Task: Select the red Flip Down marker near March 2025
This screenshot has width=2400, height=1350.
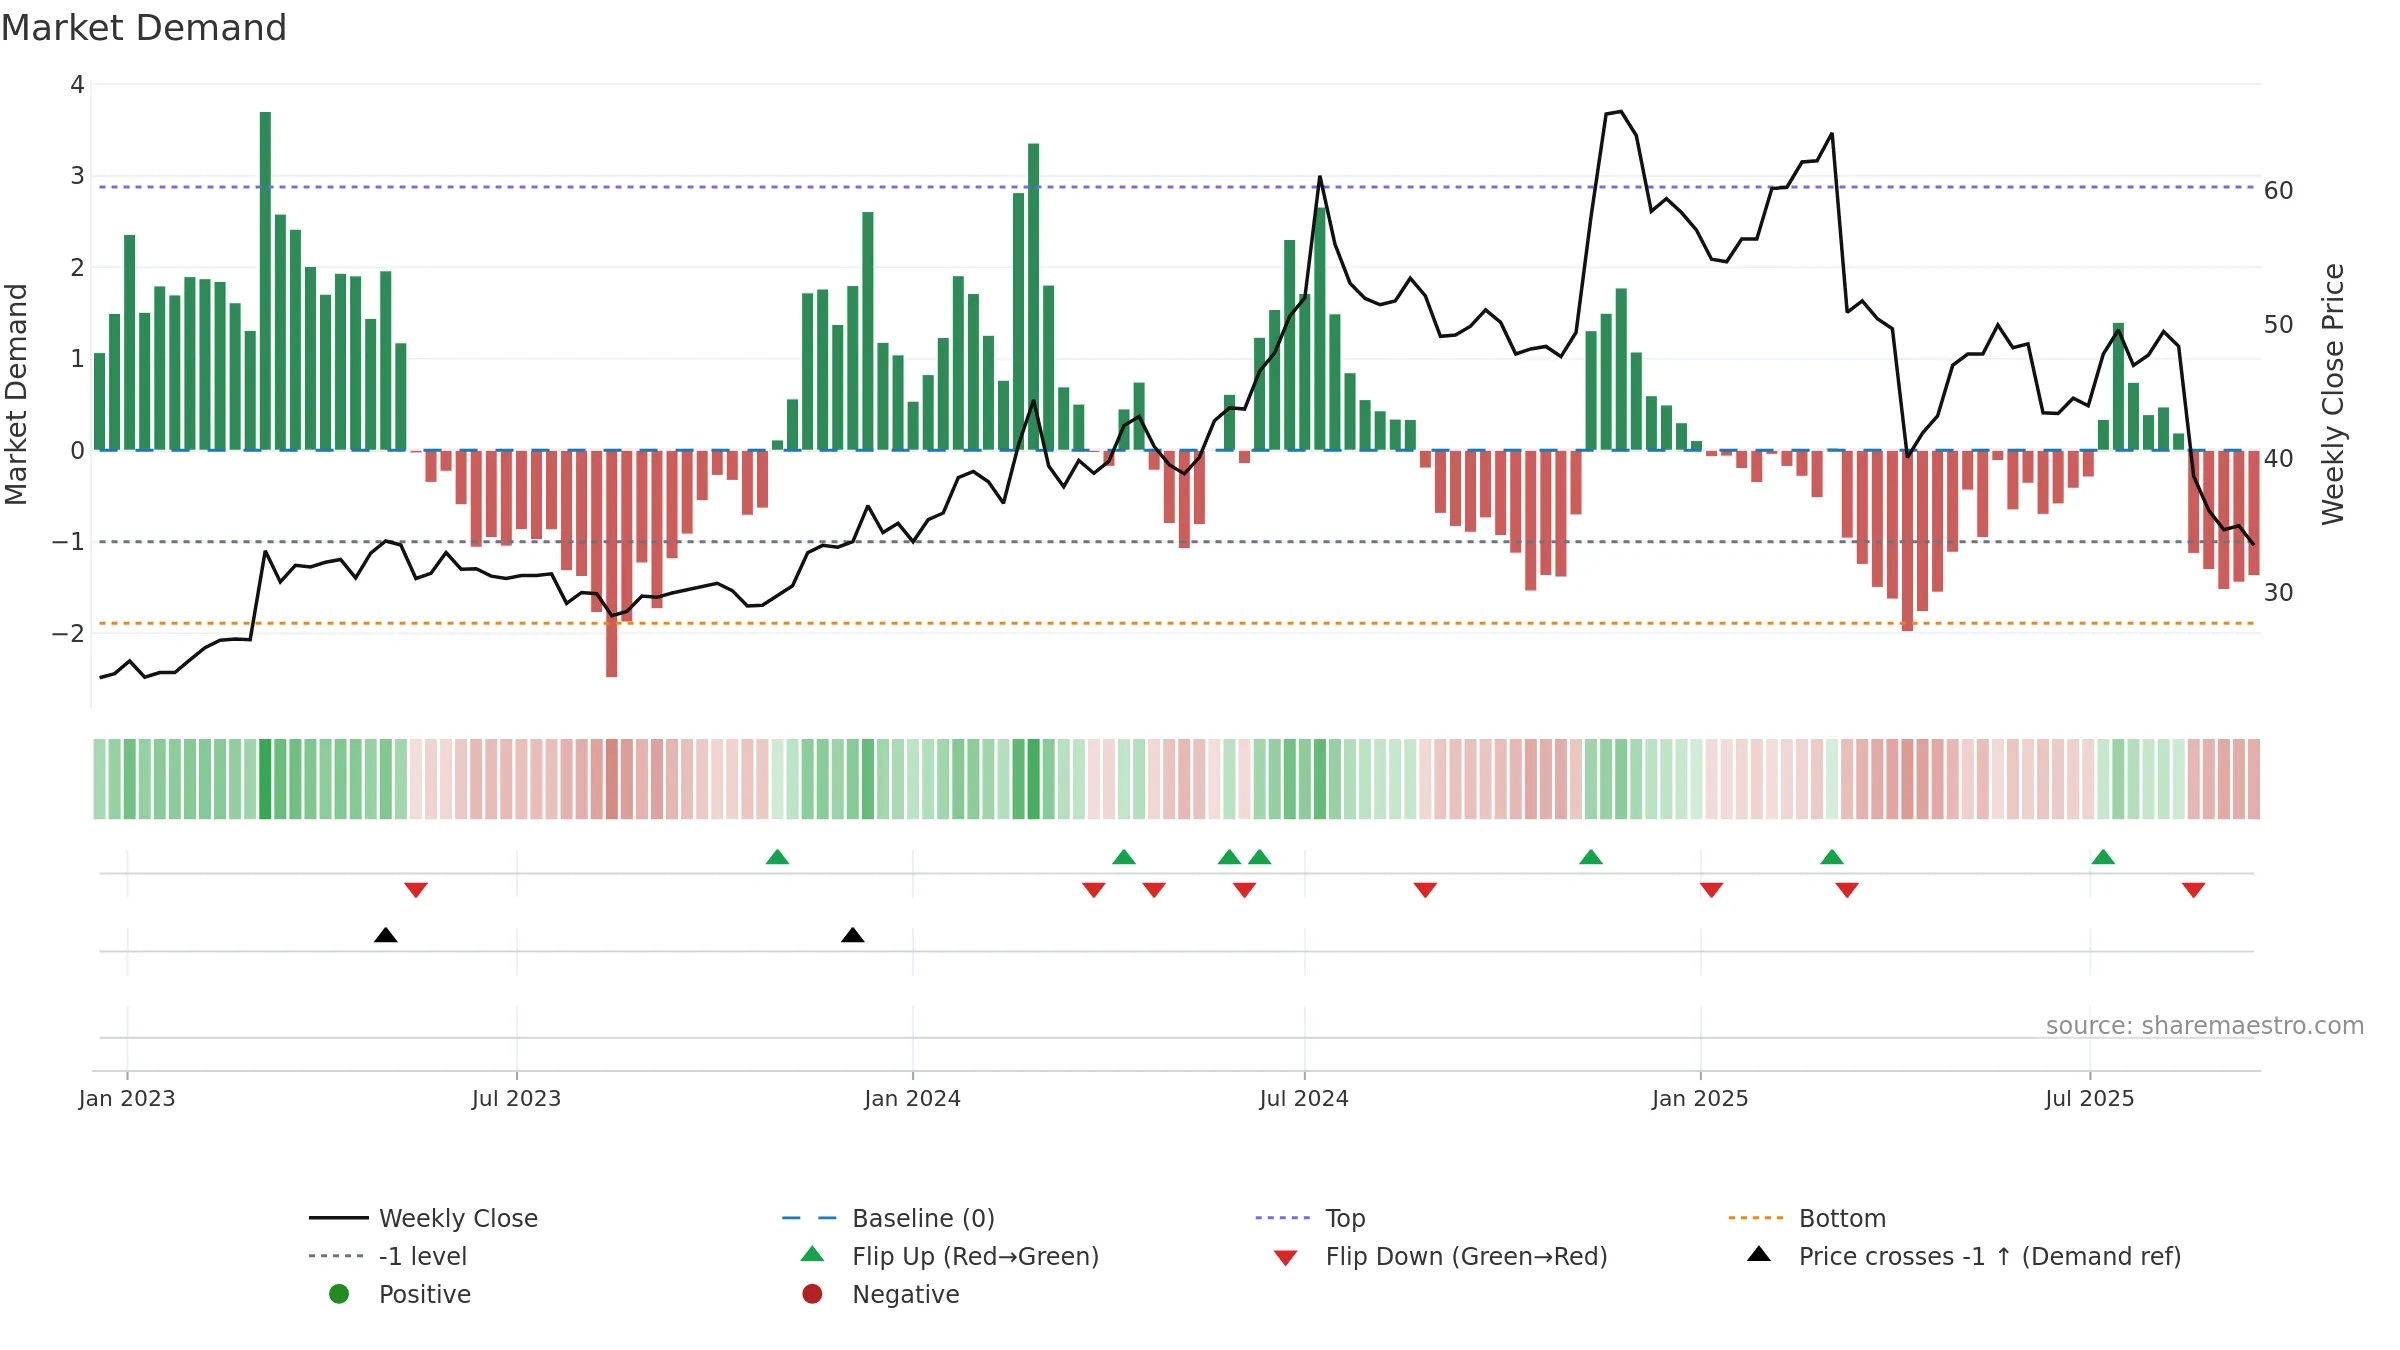Action: [x=1847, y=890]
